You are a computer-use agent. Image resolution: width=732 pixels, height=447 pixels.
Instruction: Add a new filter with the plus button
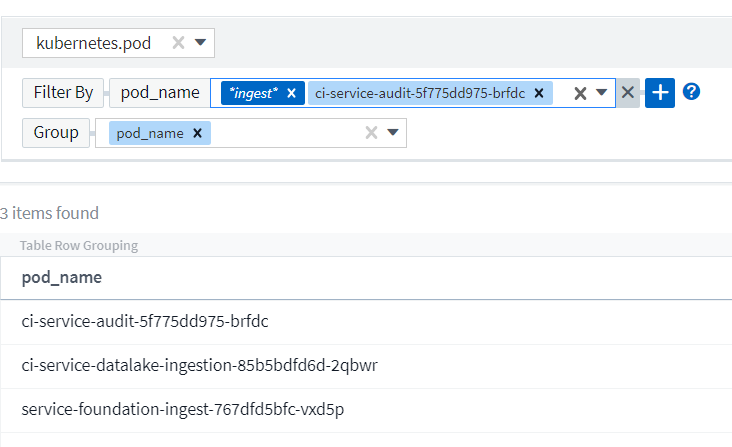coord(659,93)
